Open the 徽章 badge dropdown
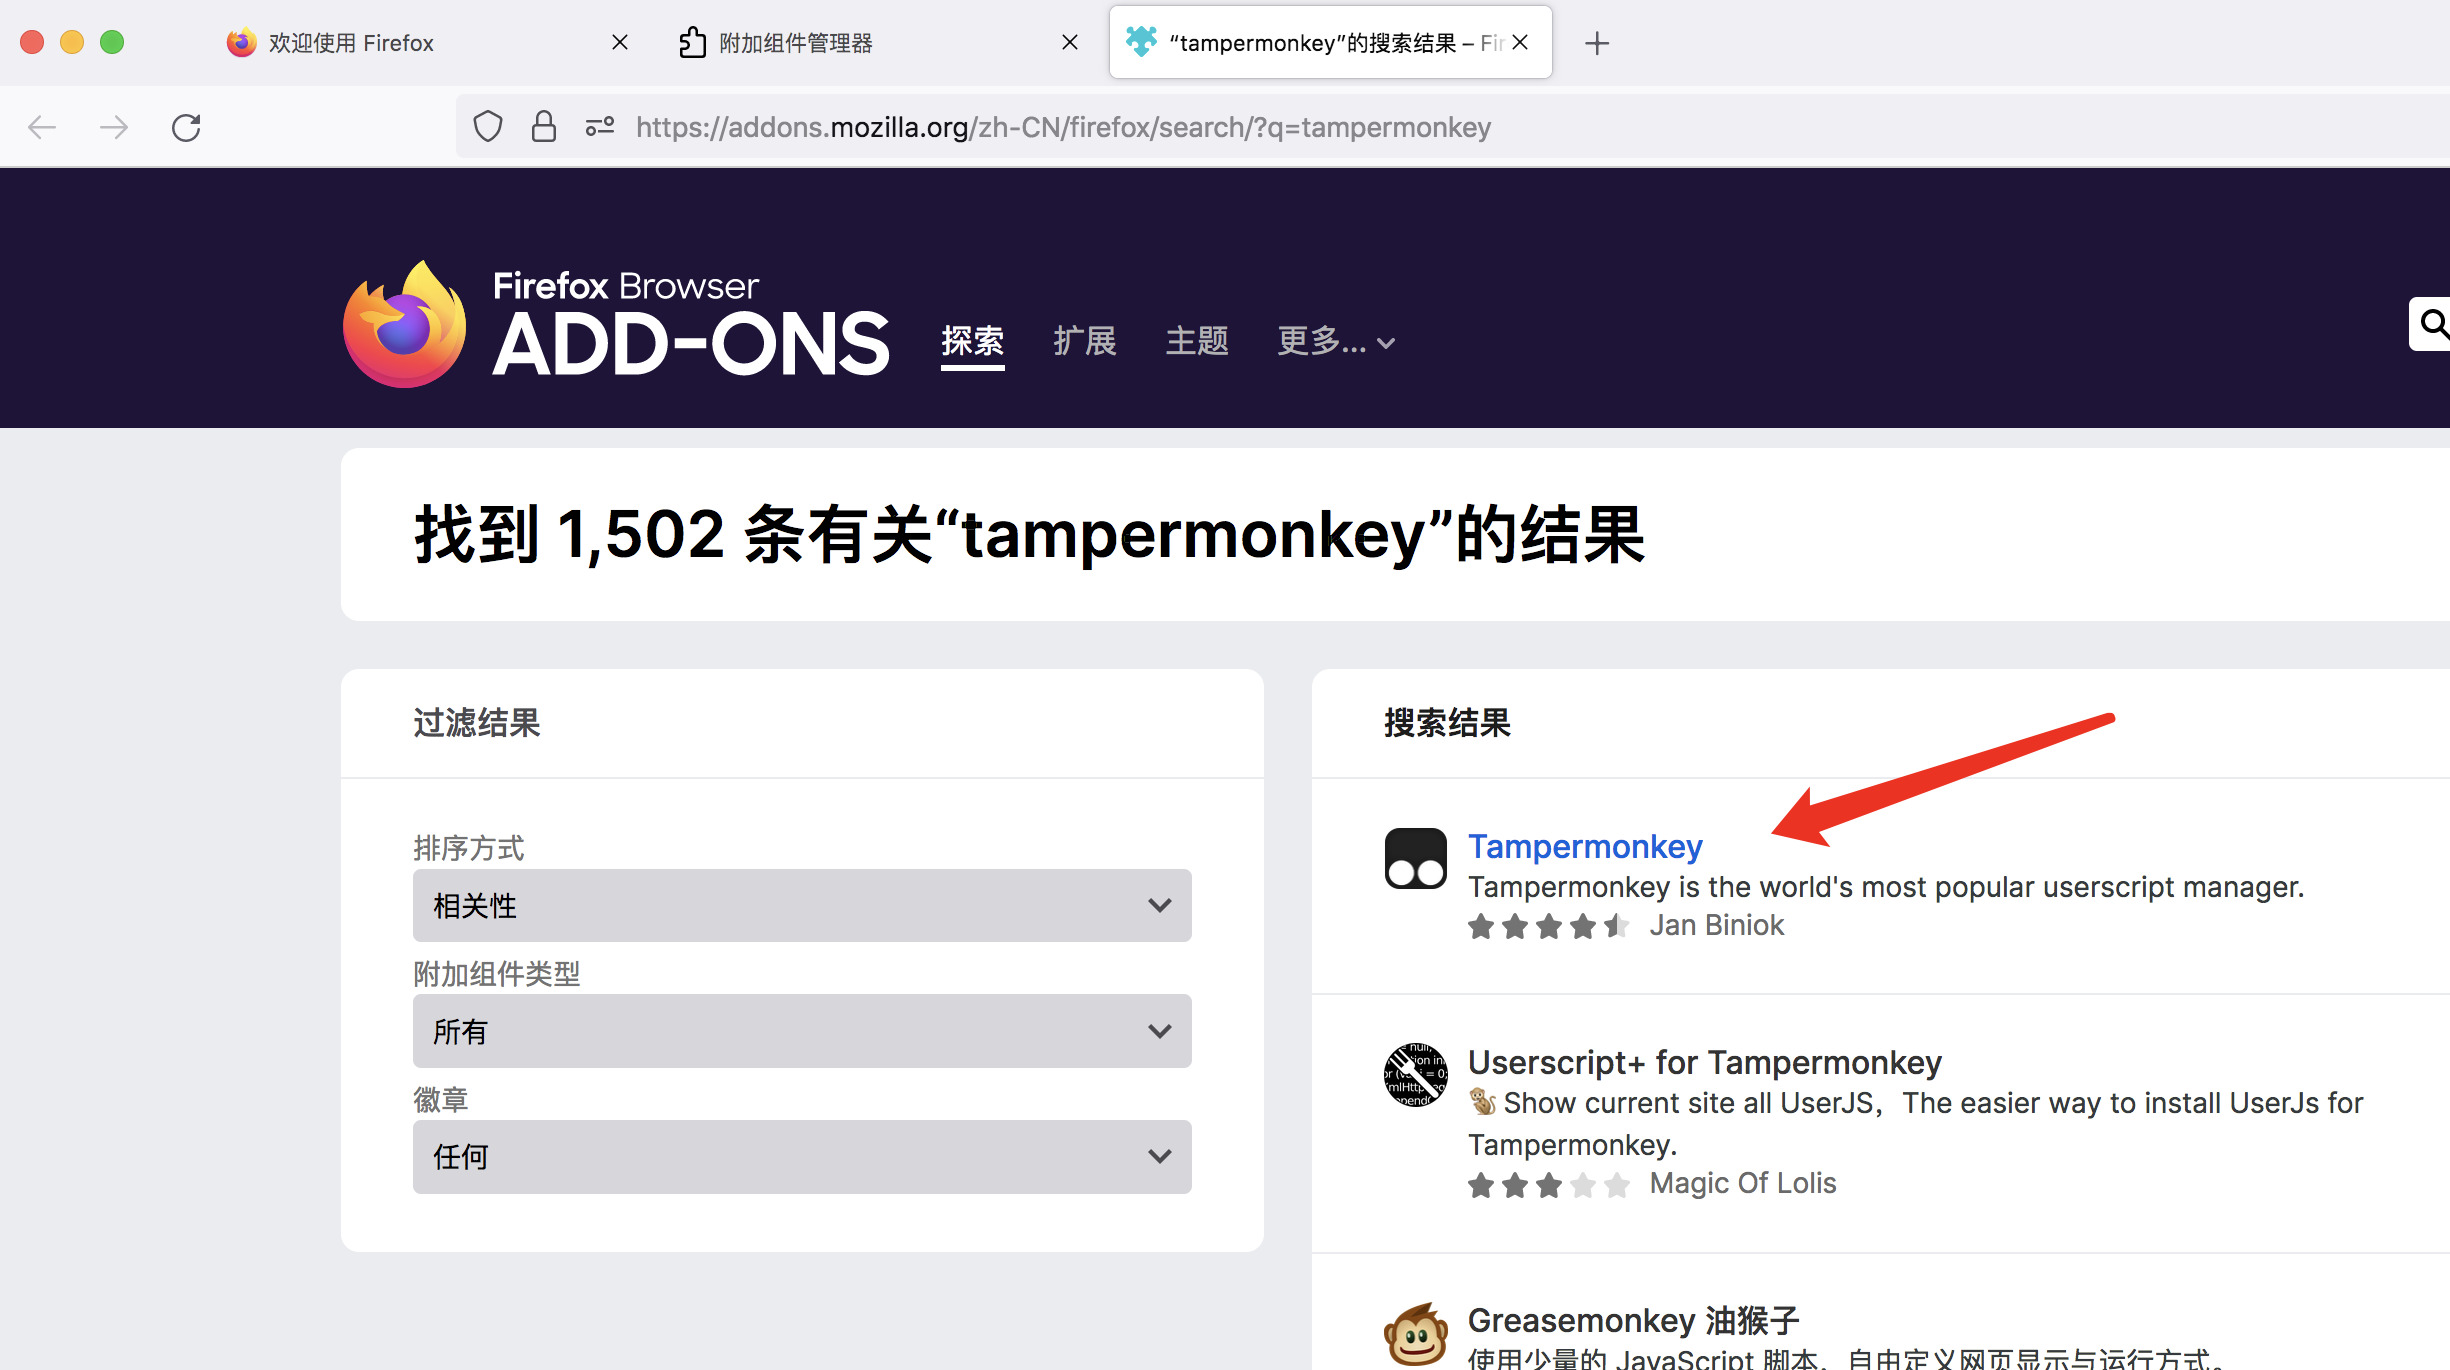 click(801, 1157)
